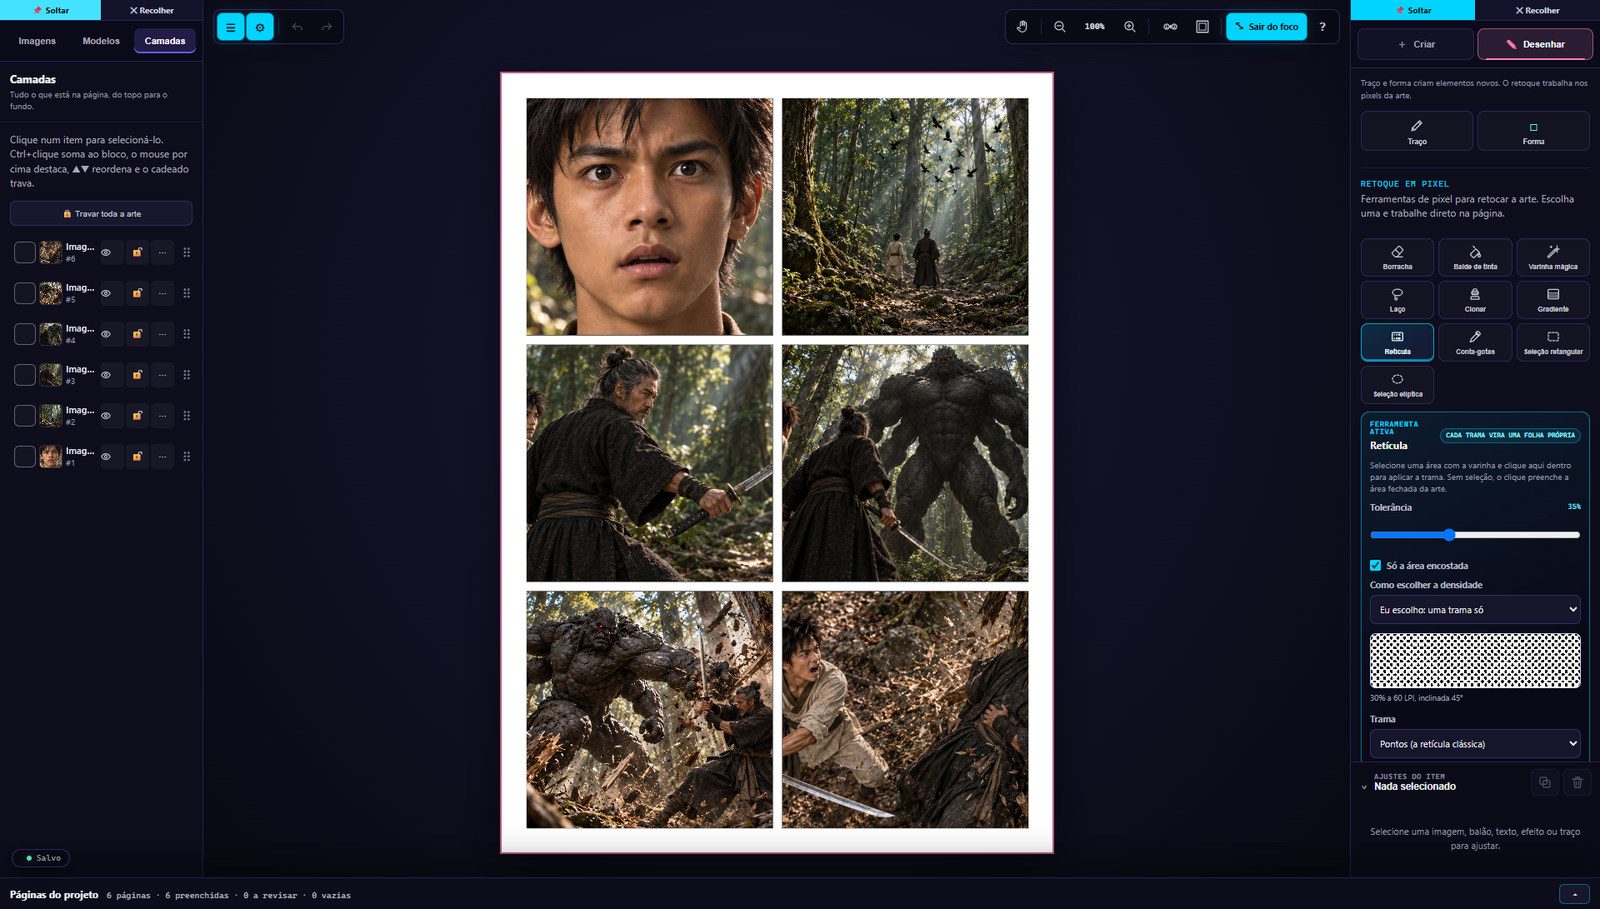The height and width of the screenshot is (909, 1600).
Task: Select the Conta-gotas eyedropper tool
Action: [1475, 342]
